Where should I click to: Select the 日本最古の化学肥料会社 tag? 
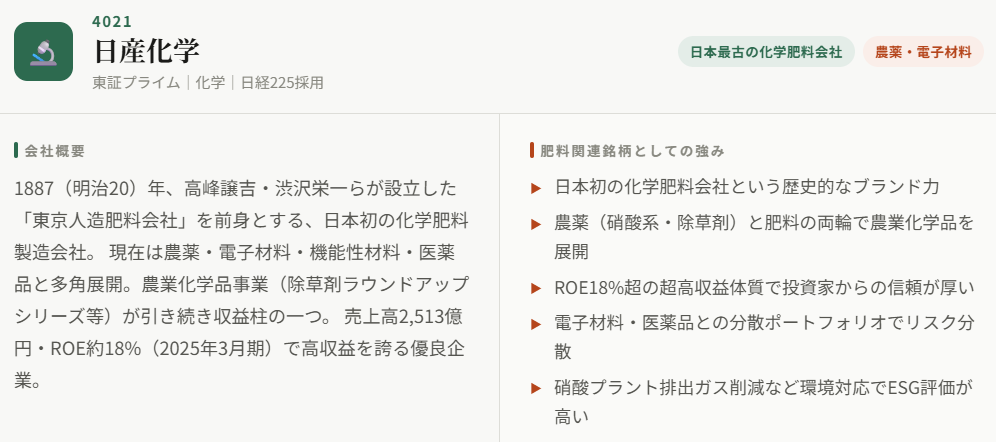[x=766, y=52]
